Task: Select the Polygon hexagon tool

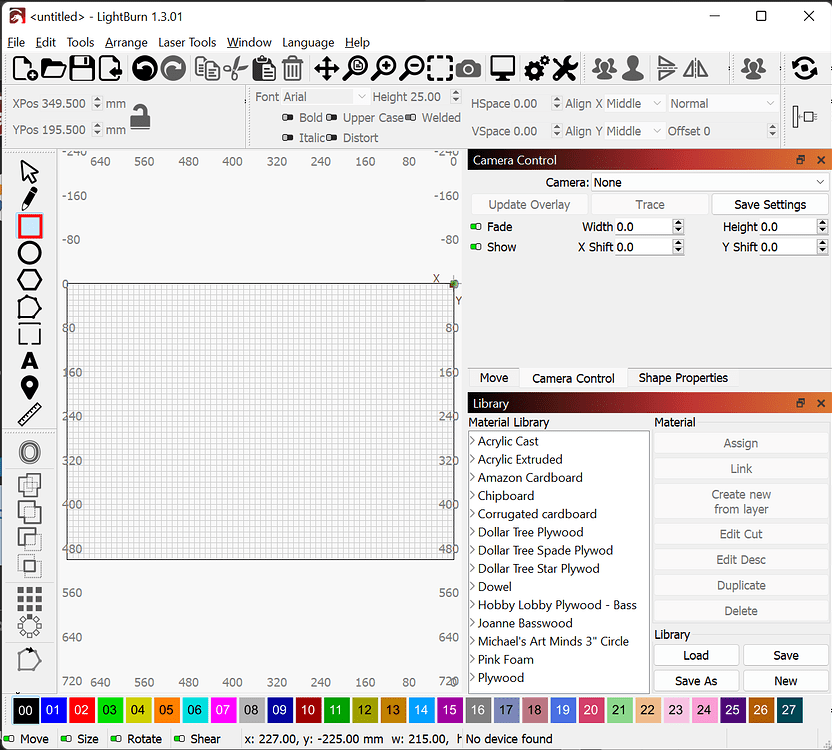Action: click(x=30, y=280)
